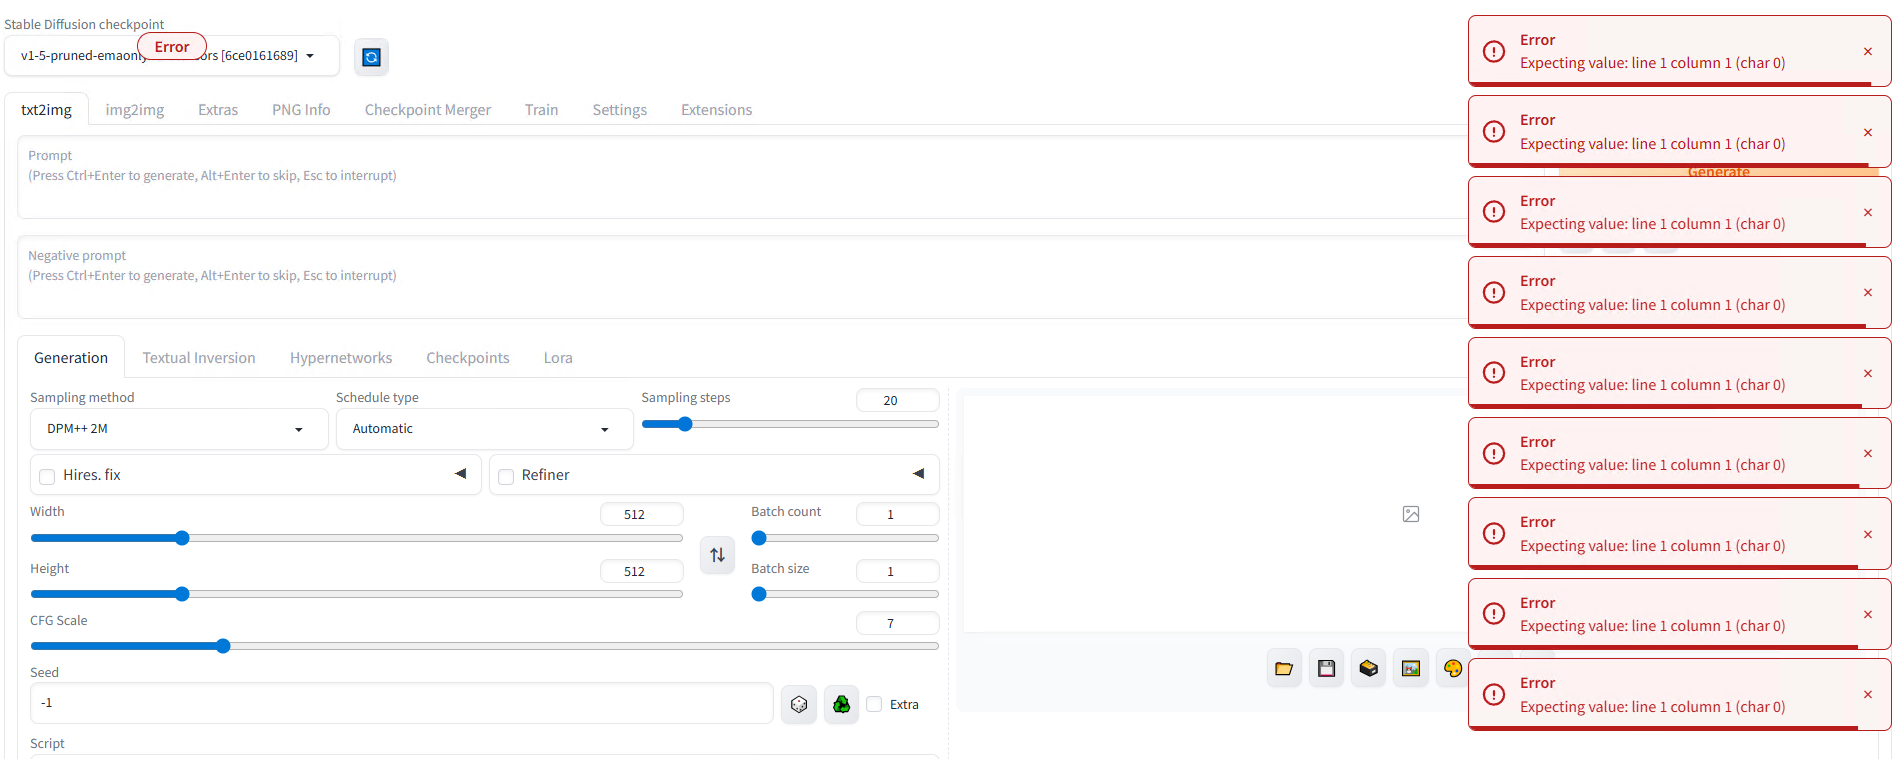Reuse the last seed with the recycle icon
The height and width of the screenshot is (759, 1904).
841,705
